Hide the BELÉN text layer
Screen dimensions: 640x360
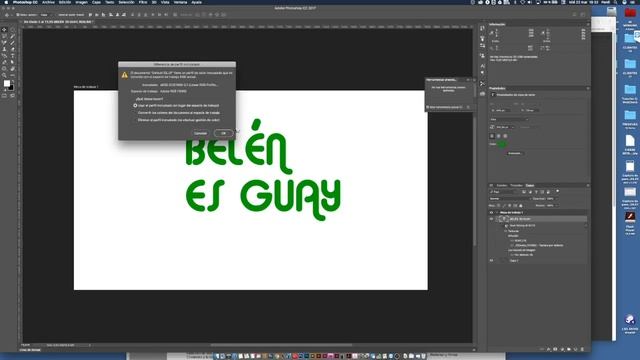(491, 219)
